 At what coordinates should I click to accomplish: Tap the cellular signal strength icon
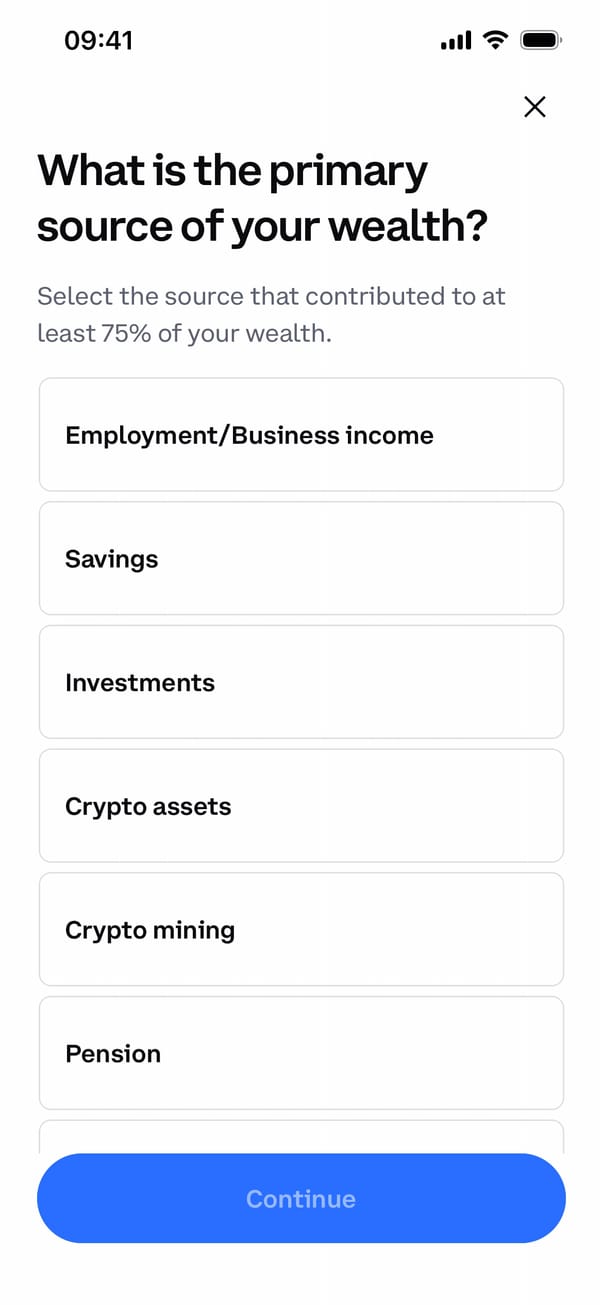[455, 41]
